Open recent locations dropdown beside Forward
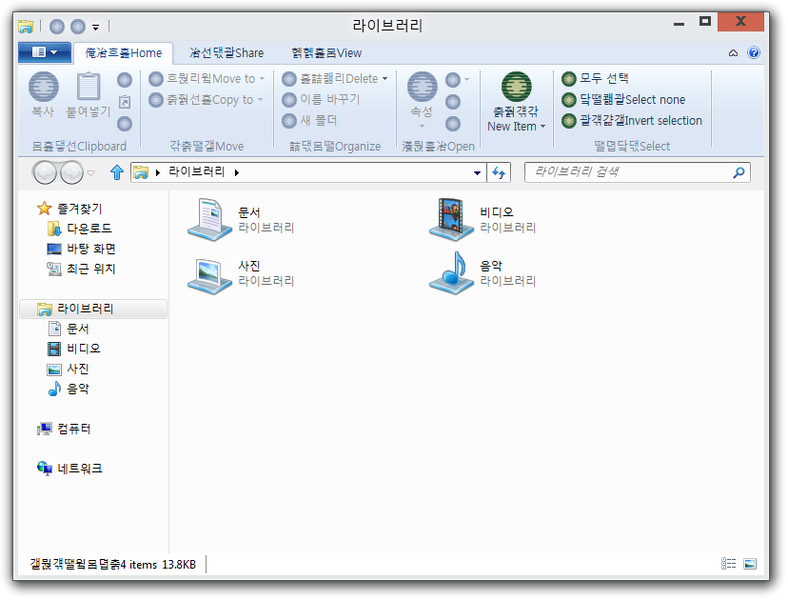788x600 pixels. pyautogui.click(x=91, y=173)
